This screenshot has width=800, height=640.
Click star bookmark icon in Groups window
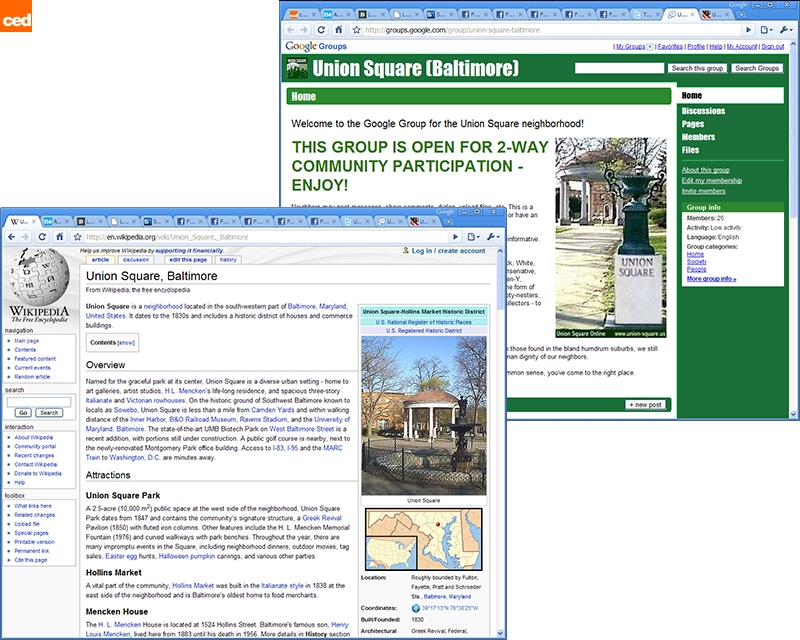coord(356,30)
